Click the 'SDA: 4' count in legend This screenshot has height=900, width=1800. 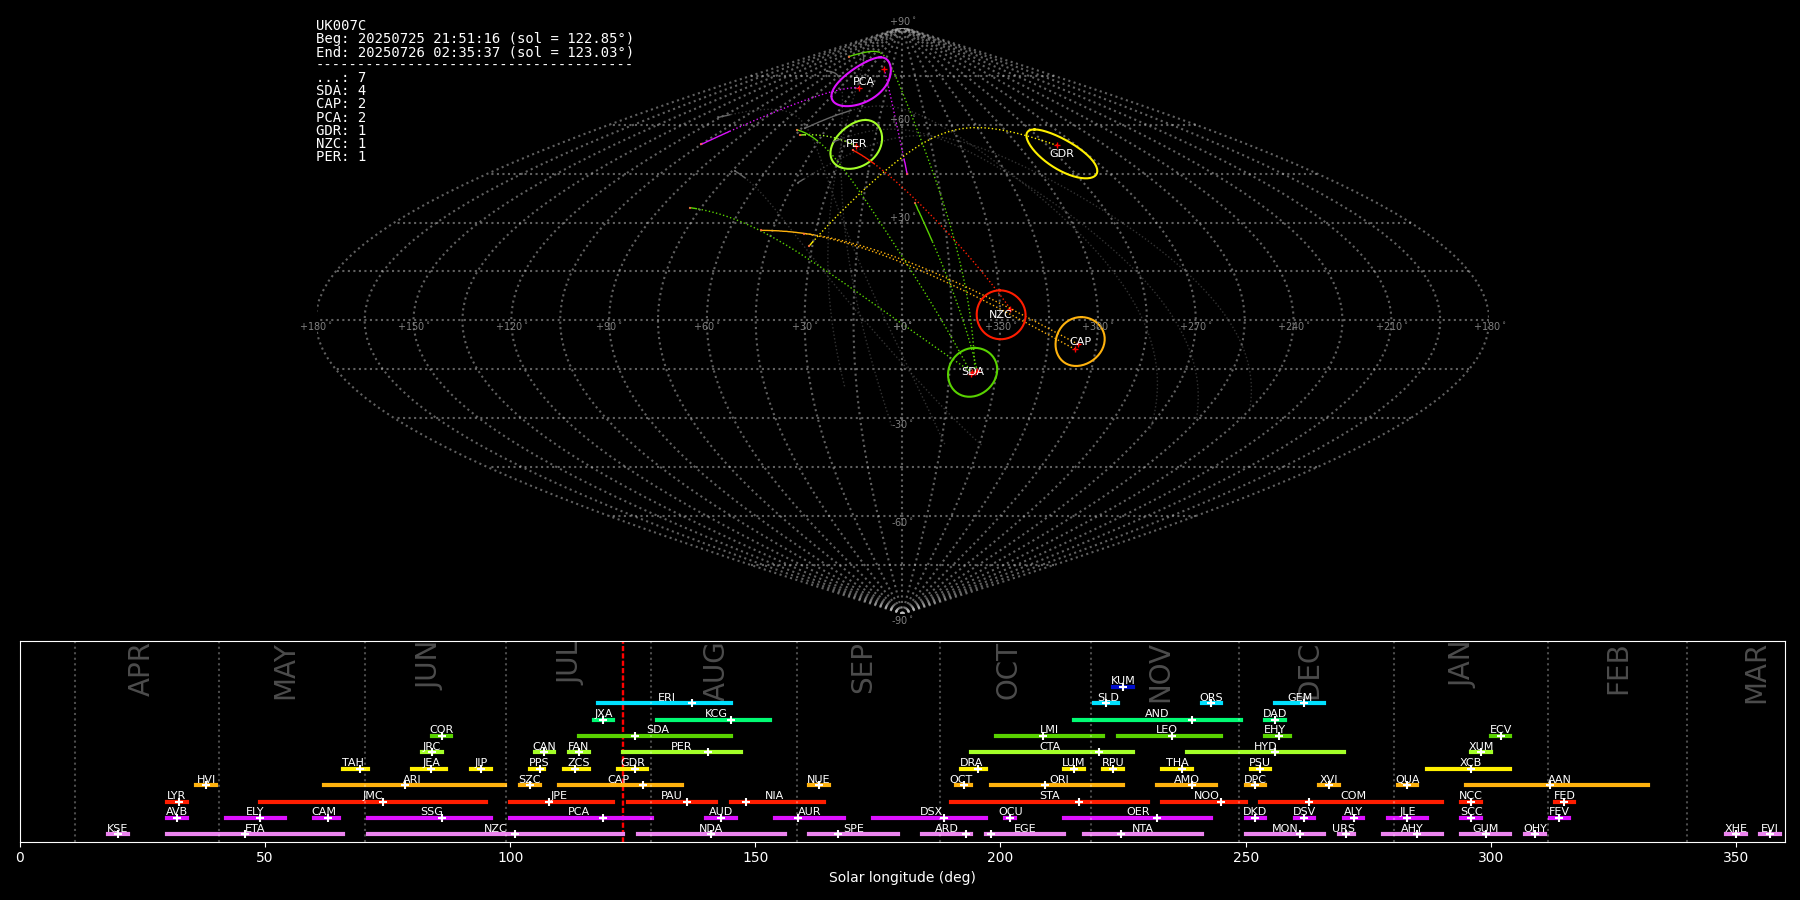[x=341, y=91]
